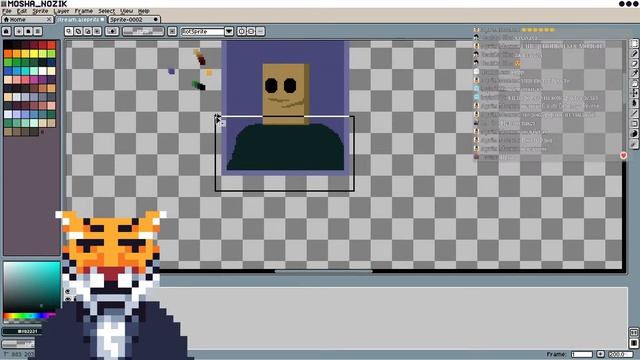The image size is (640, 360).
Task: Select the Eyedropper tool
Action: click(x=634, y=73)
